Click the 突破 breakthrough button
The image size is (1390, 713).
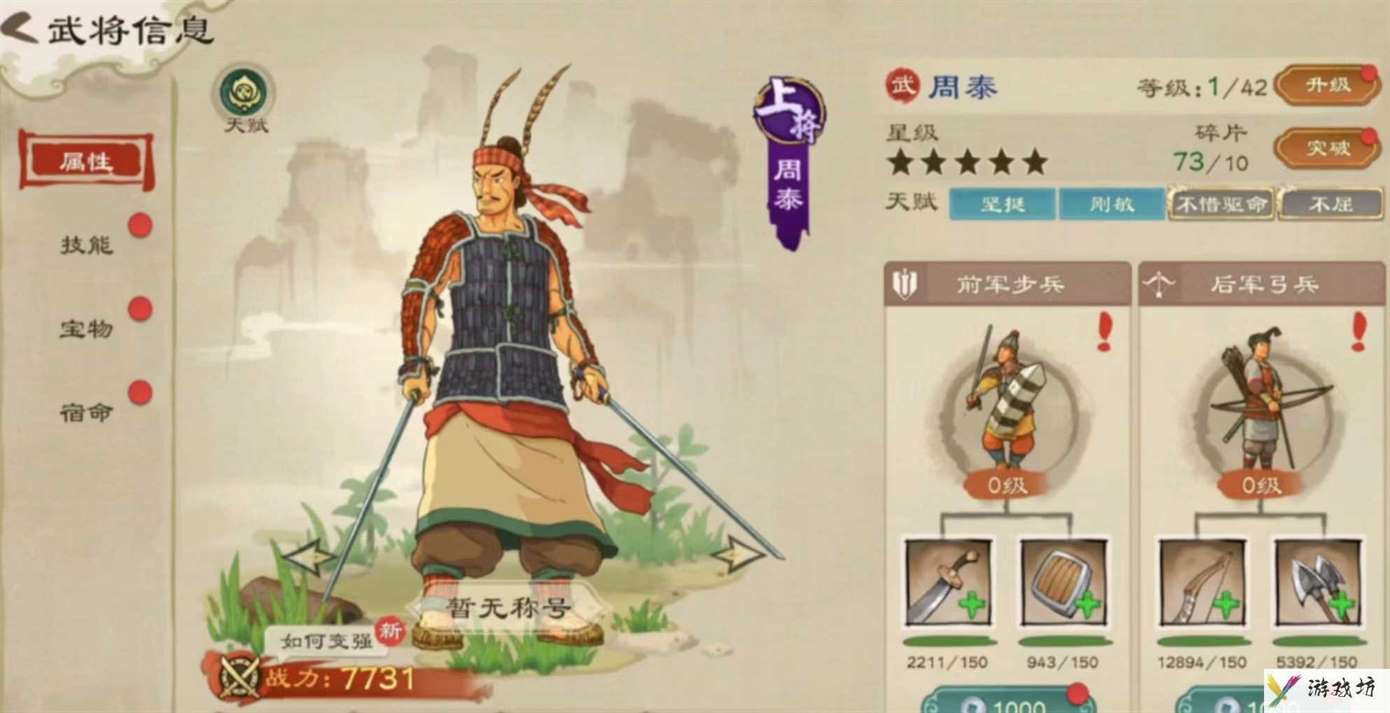[x=1327, y=149]
